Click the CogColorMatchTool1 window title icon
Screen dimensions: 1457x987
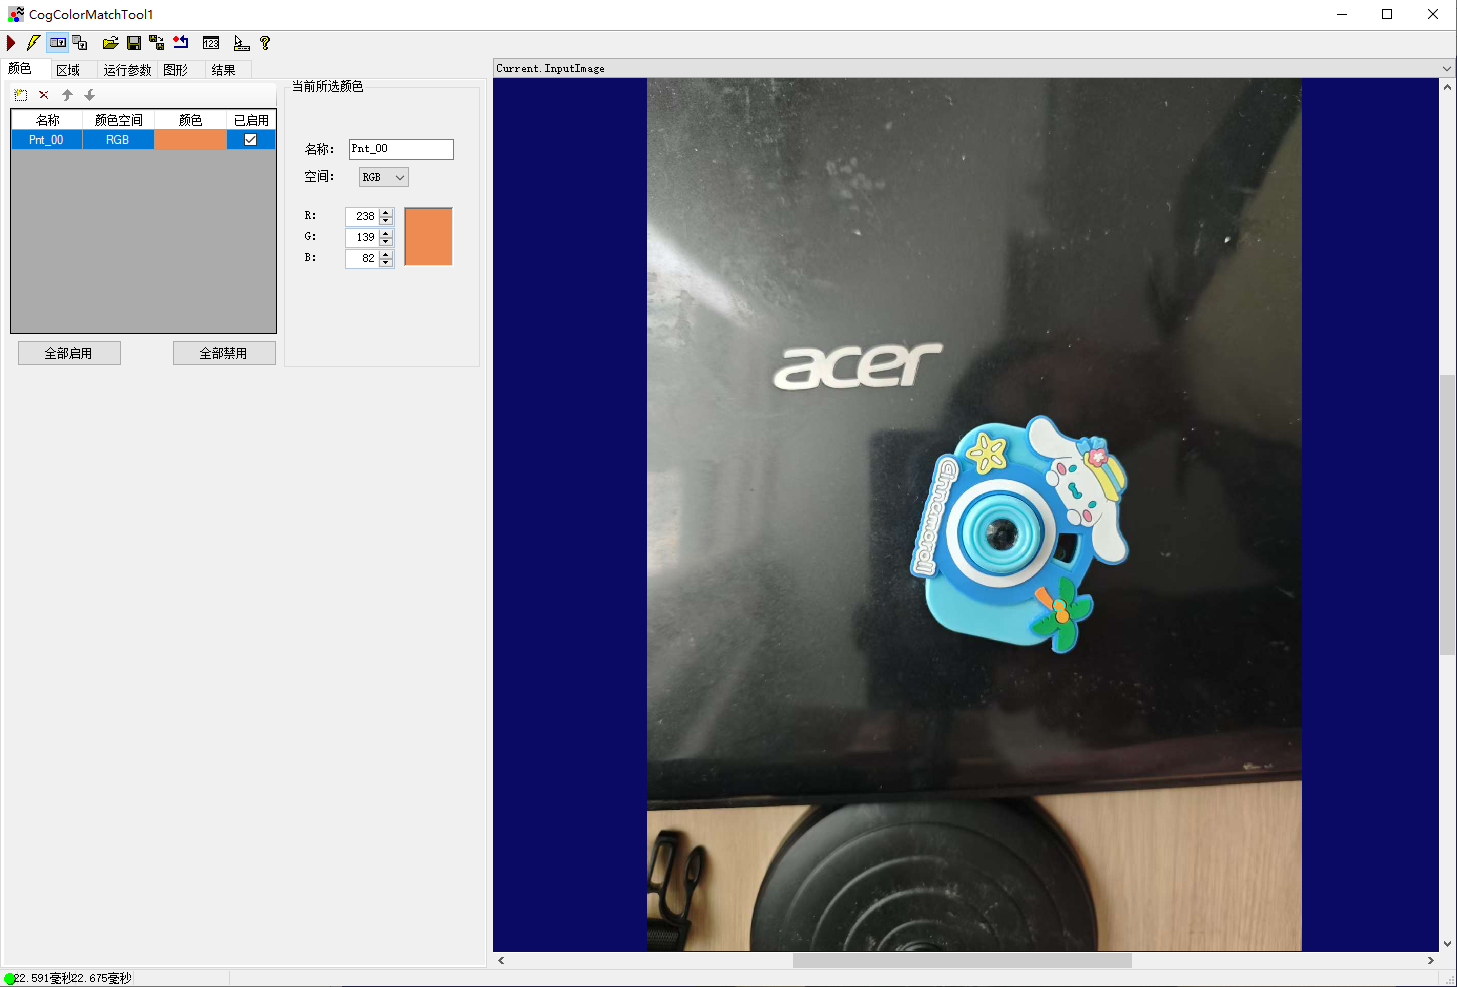coord(15,14)
